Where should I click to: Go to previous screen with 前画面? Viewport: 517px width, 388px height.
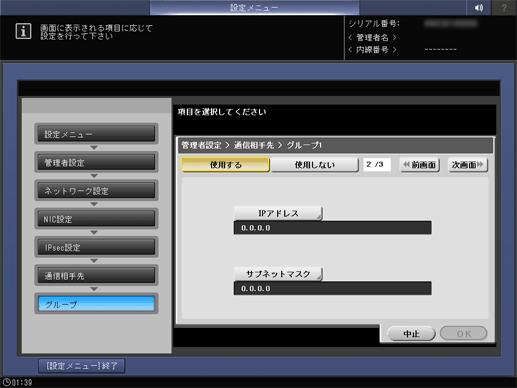coord(420,165)
